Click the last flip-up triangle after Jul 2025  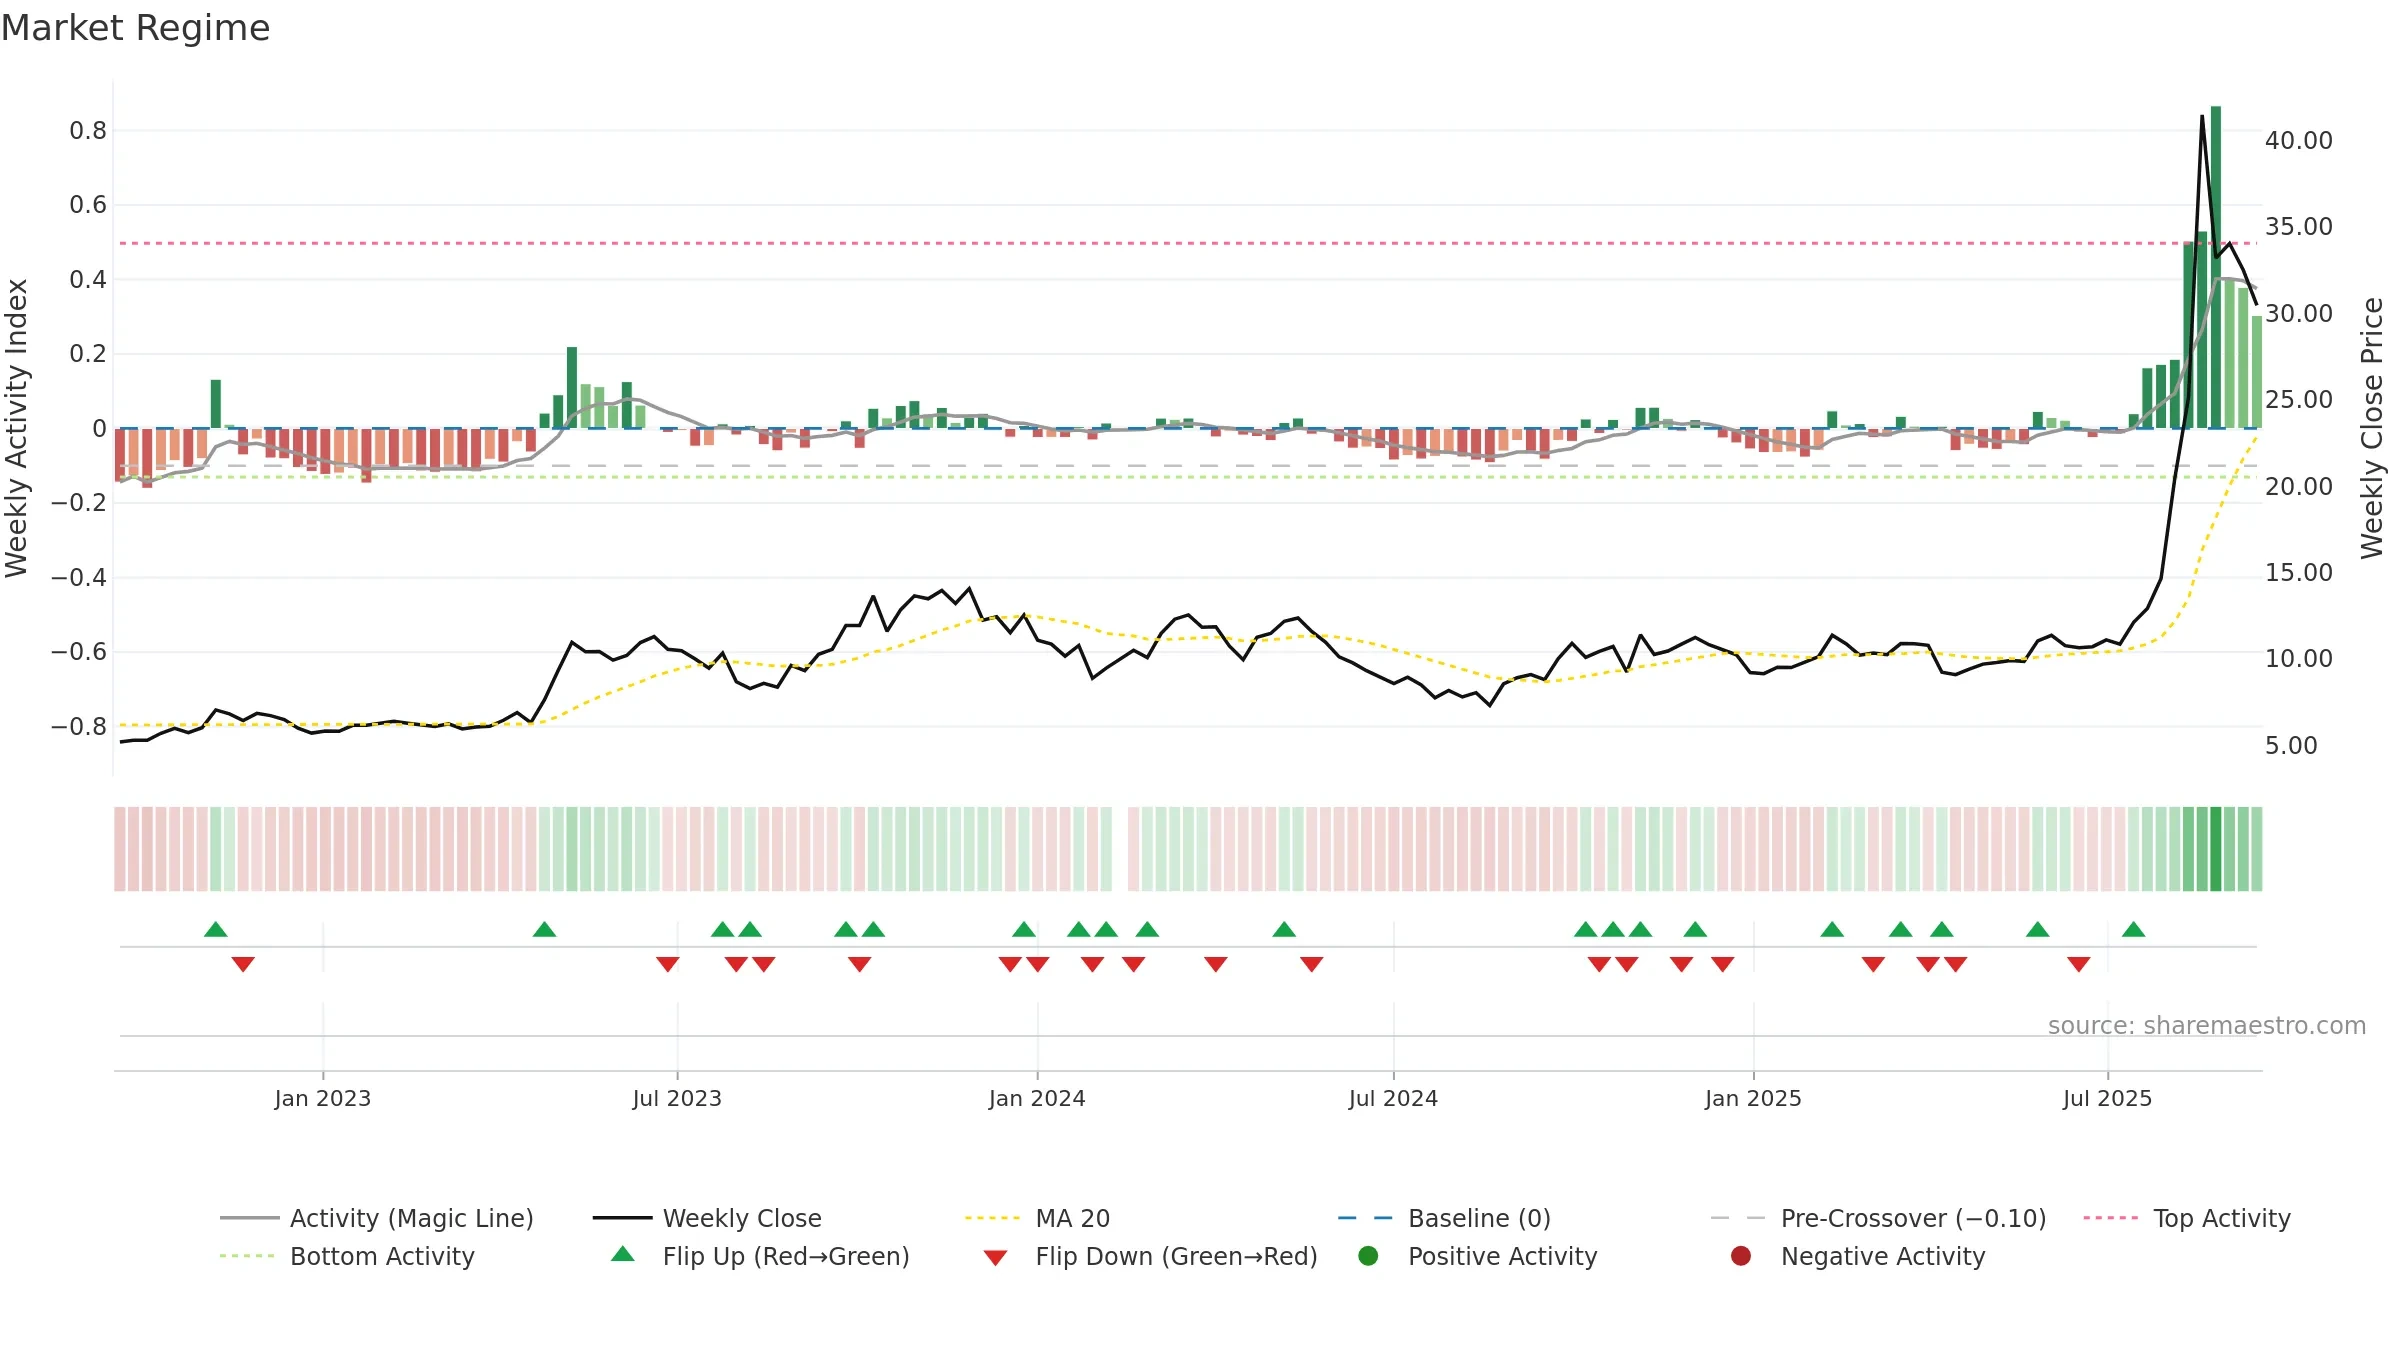coord(2134,929)
